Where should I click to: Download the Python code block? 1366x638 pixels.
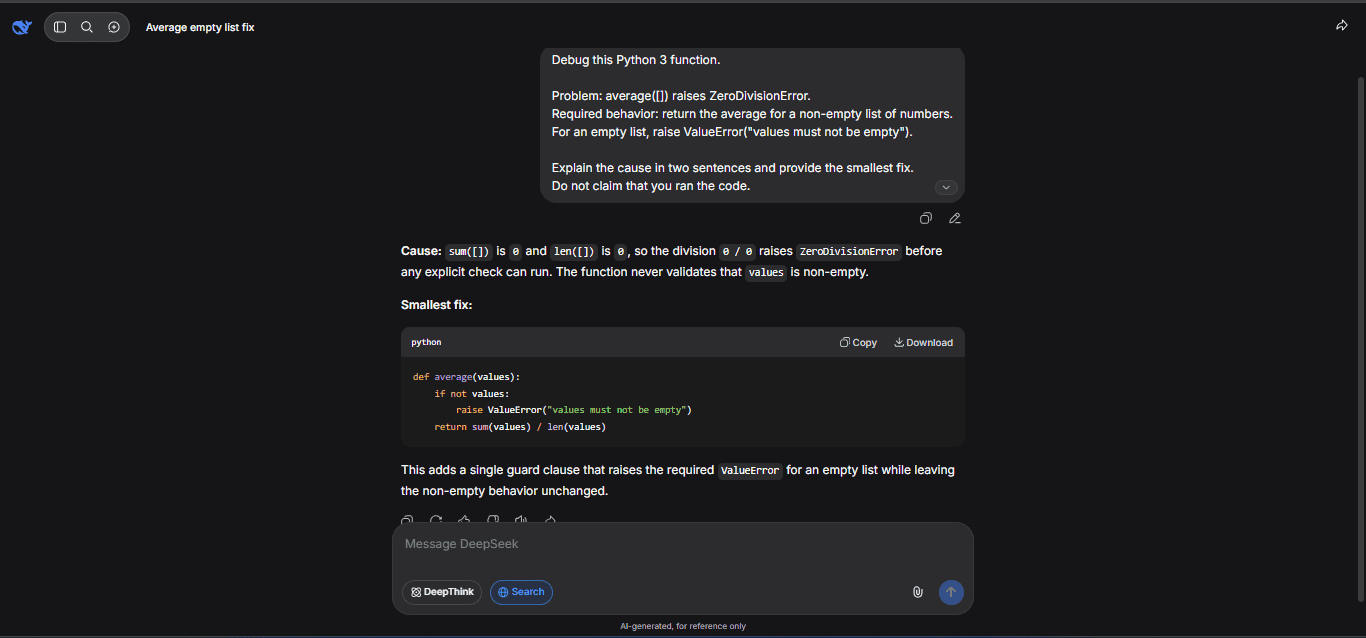[923, 342]
